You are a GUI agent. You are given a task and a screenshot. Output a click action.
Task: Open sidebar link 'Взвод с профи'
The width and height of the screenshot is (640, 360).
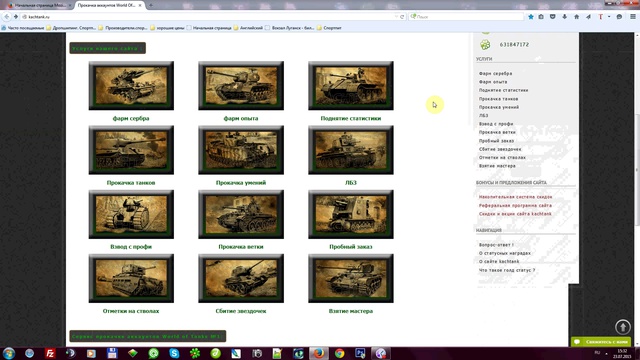pos(496,124)
